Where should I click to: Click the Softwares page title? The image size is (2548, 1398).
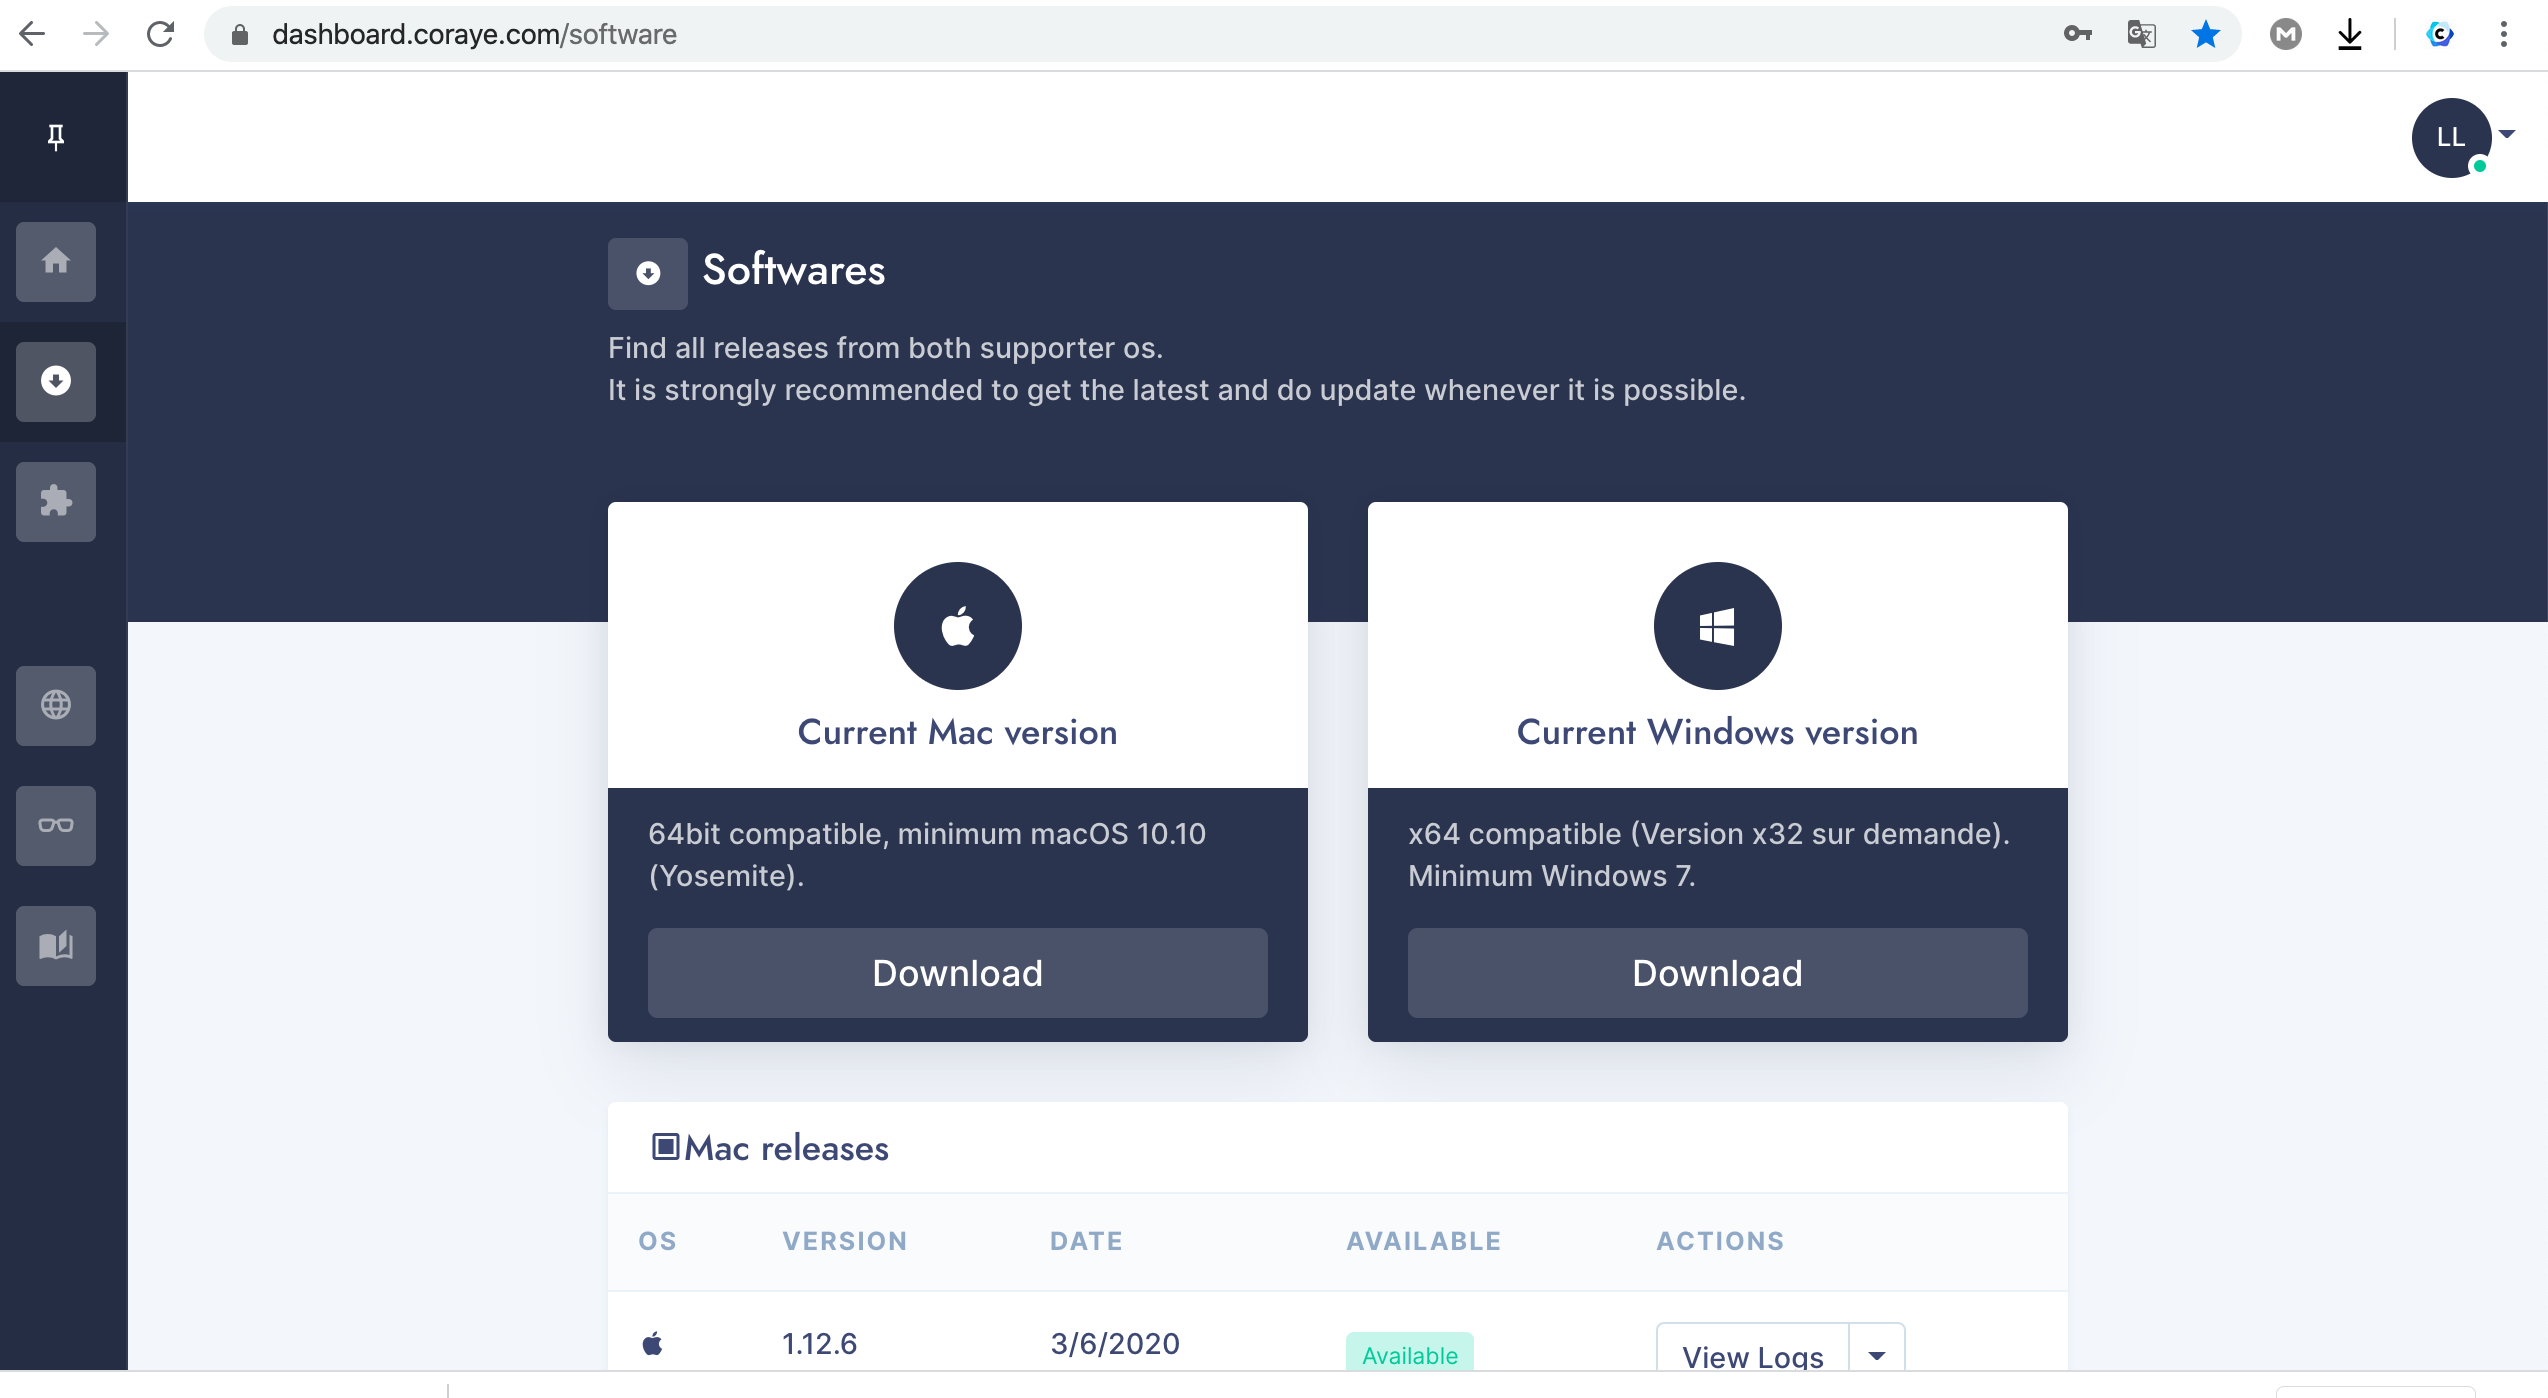point(794,270)
